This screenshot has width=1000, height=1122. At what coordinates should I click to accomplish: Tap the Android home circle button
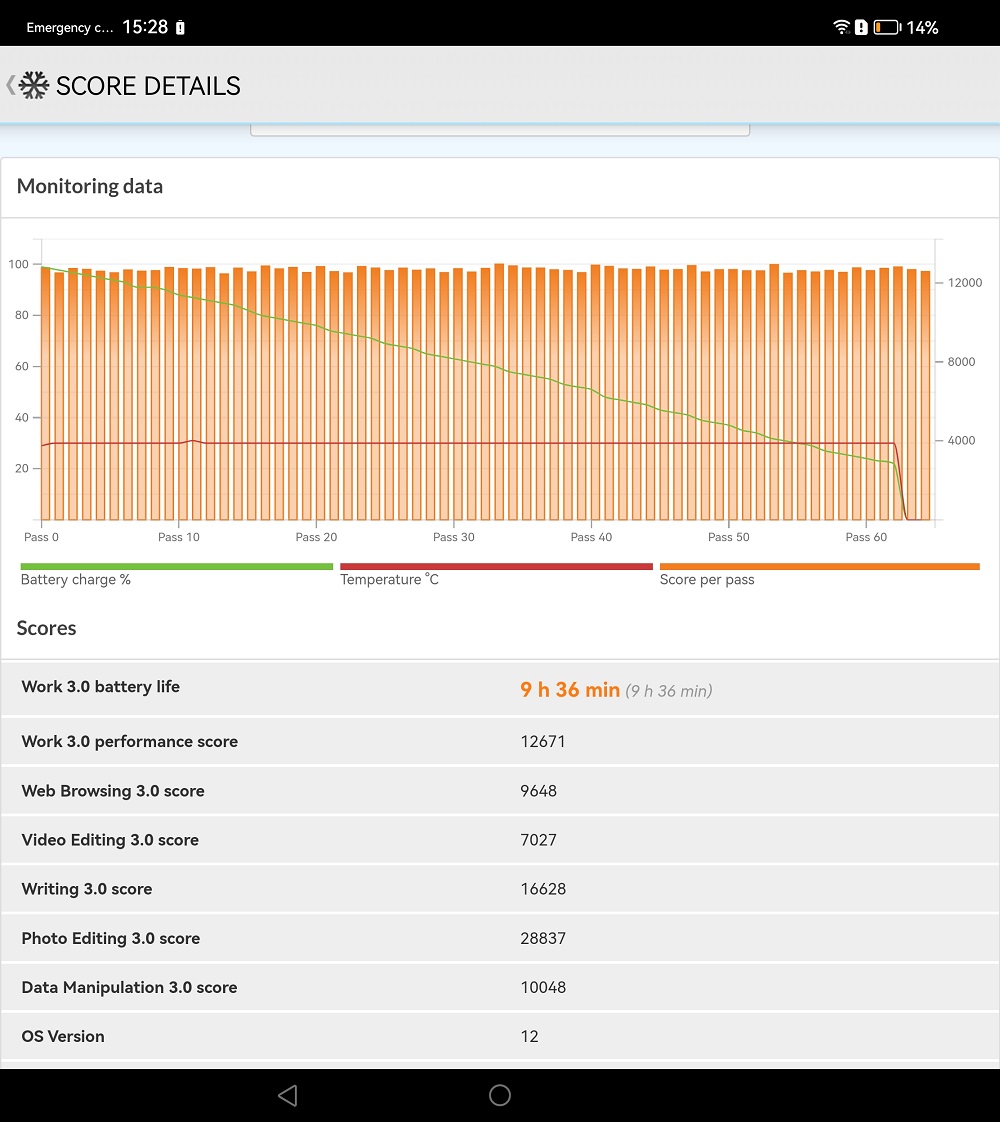(x=499, y=1095)
